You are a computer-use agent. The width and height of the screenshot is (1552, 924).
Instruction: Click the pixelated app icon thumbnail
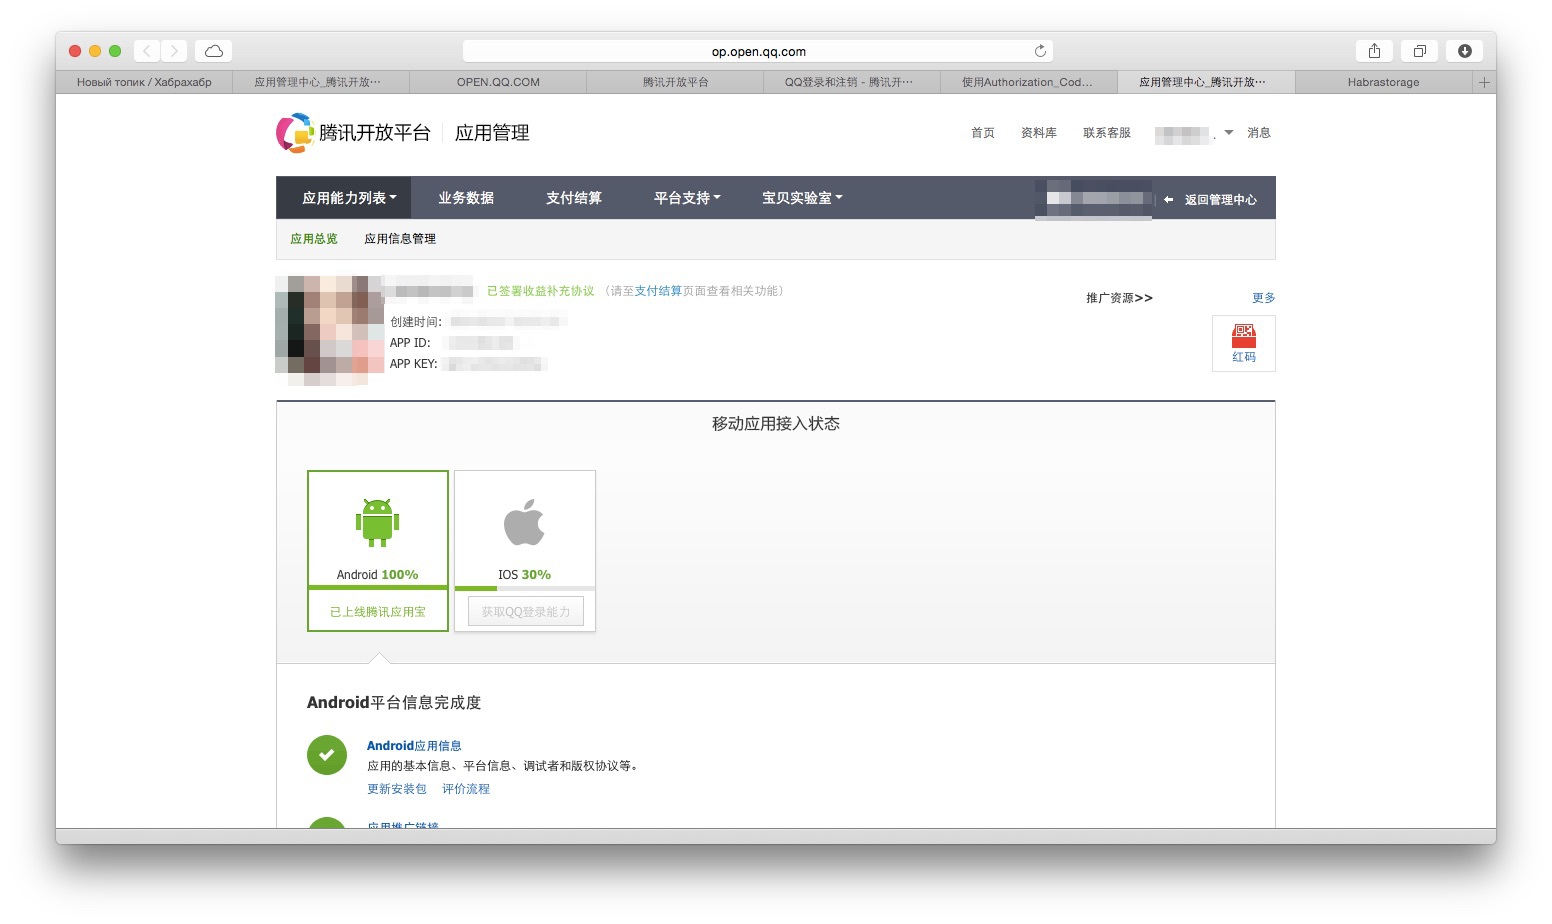[330, 330]
